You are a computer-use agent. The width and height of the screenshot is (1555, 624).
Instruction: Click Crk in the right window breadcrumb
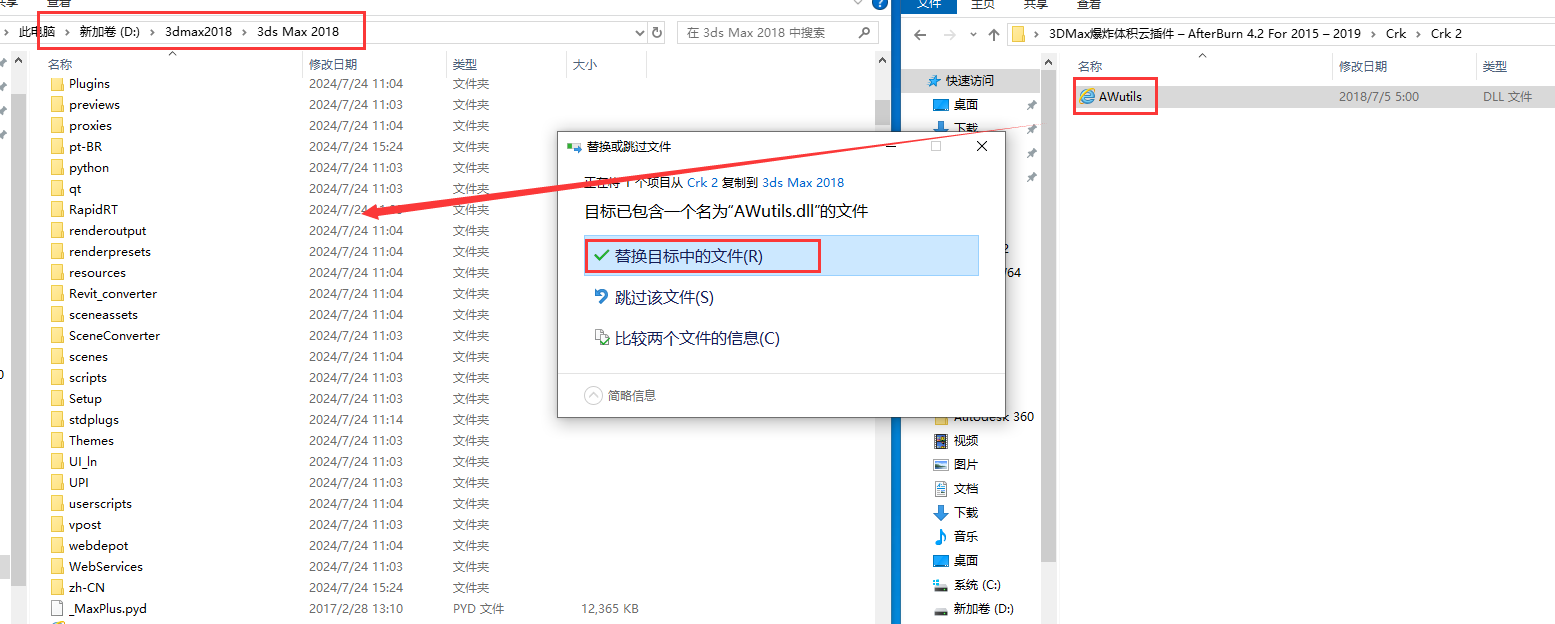(x=1396, y=34)
